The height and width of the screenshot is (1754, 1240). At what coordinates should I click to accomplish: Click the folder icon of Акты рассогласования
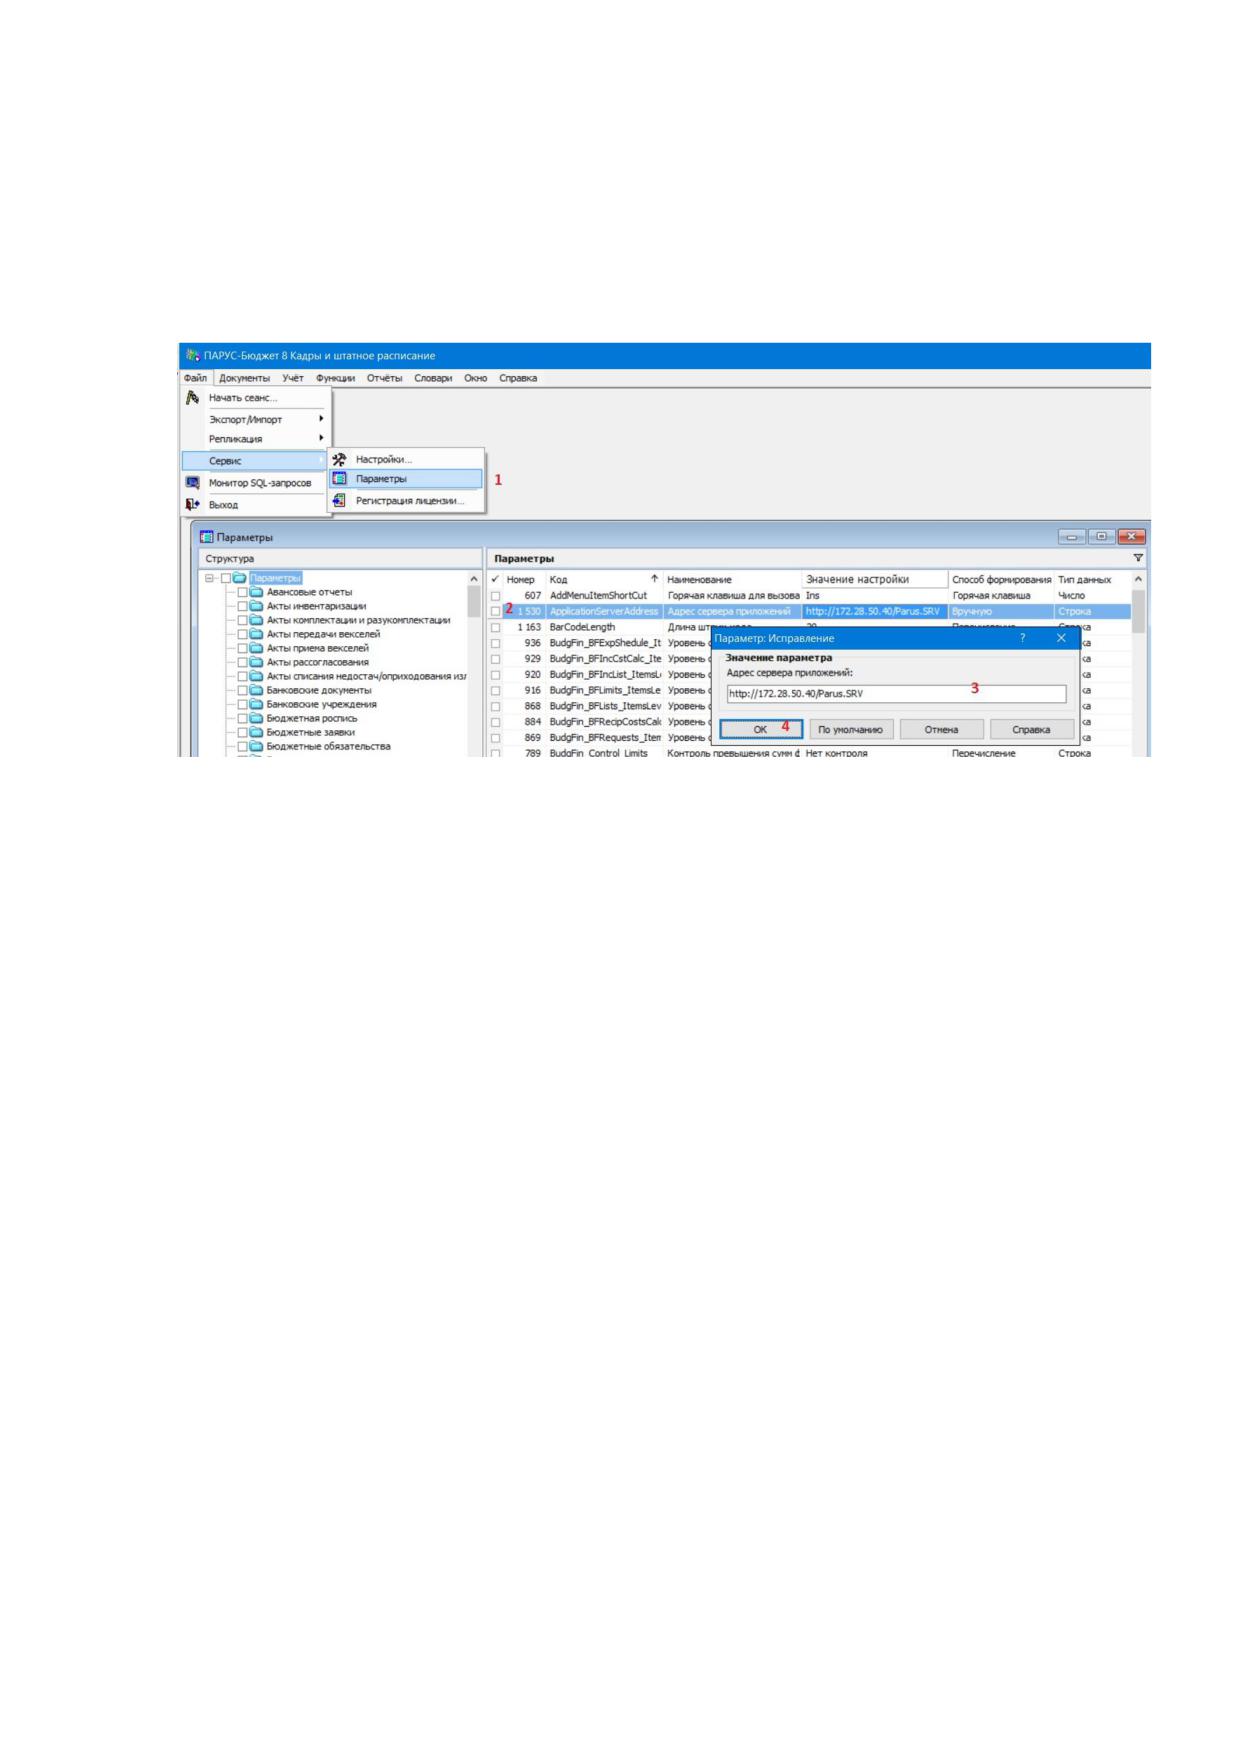tap(257, 662)
